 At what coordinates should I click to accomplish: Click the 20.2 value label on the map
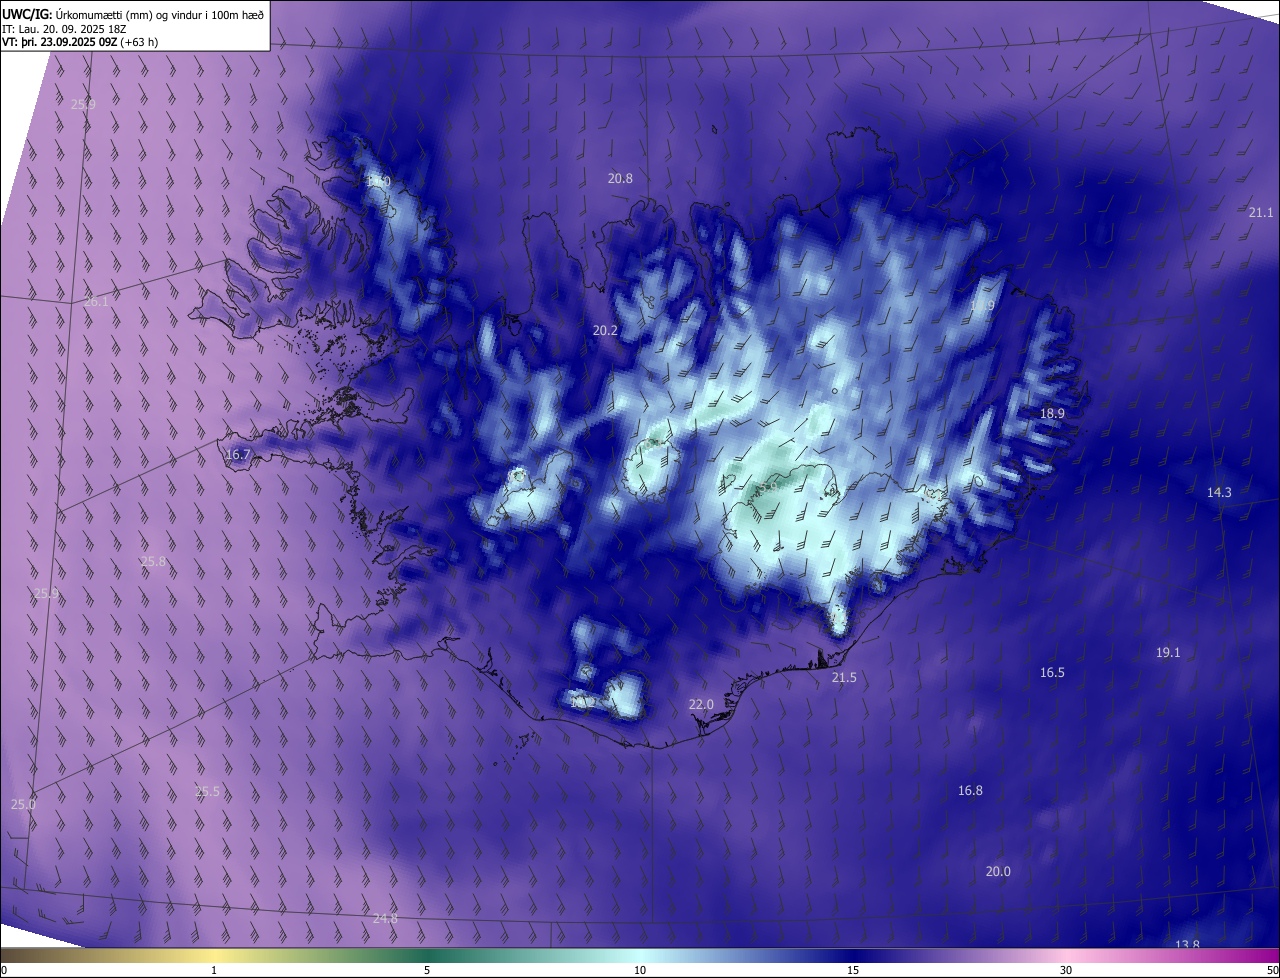pyautogui.click(x=606, y=330)
